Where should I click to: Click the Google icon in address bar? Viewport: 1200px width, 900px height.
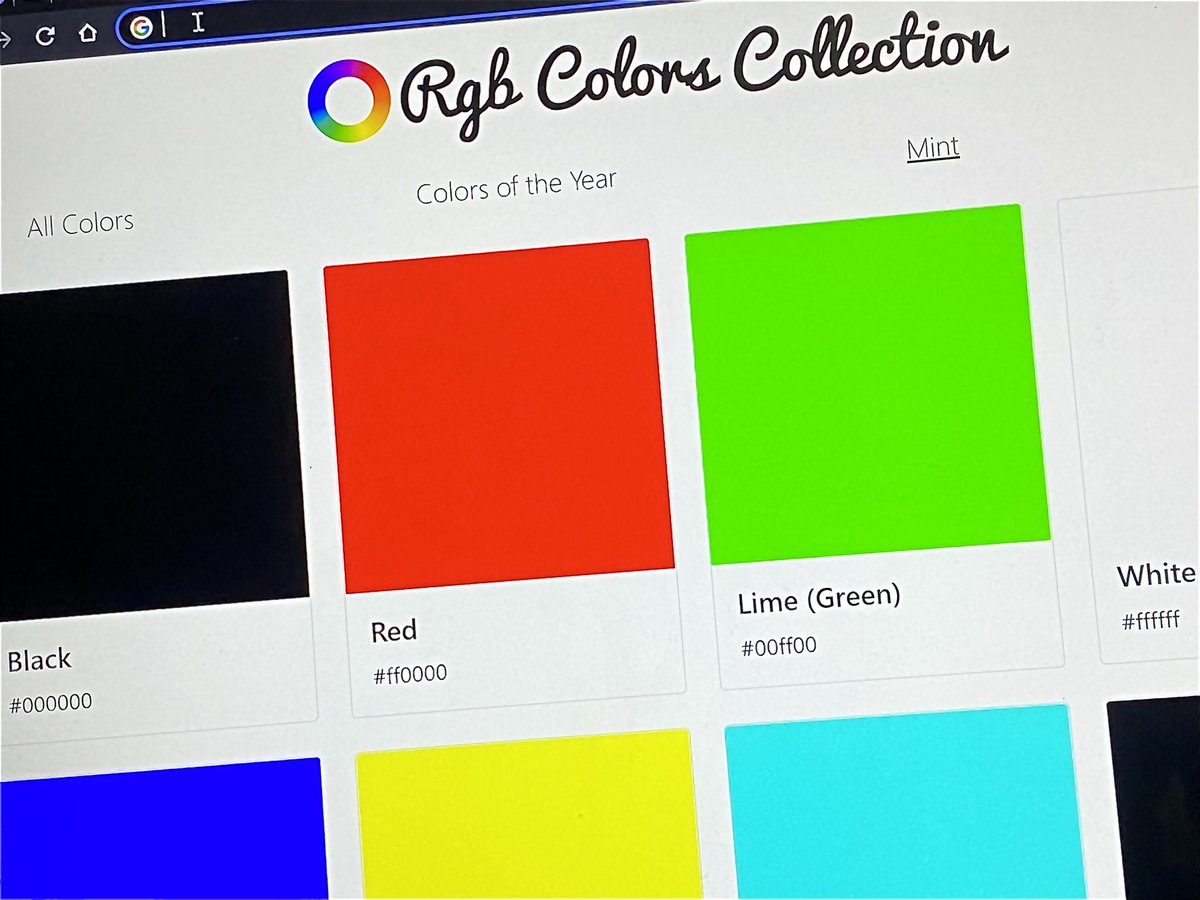pyautogui.click(x=141, y=28)
